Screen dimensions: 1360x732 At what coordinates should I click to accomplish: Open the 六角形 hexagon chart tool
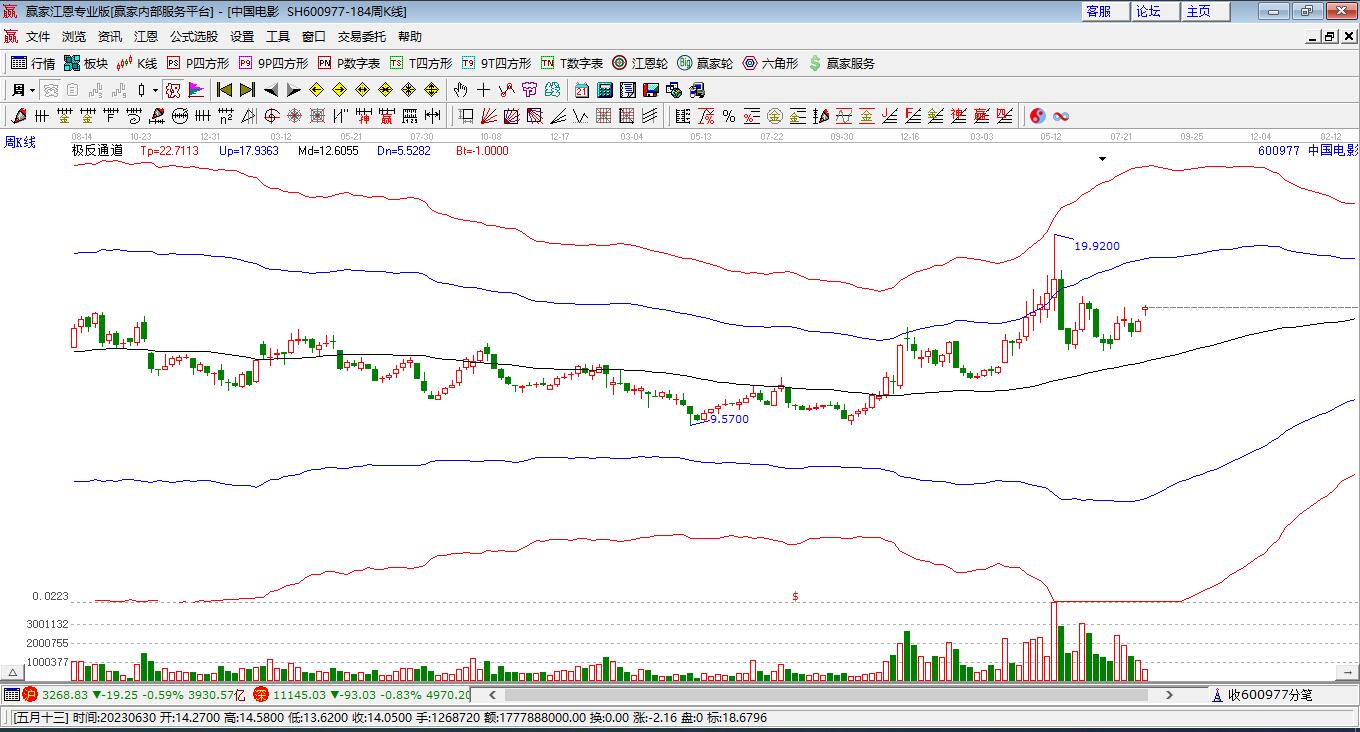pyautogui.click(x=769, y=63)
